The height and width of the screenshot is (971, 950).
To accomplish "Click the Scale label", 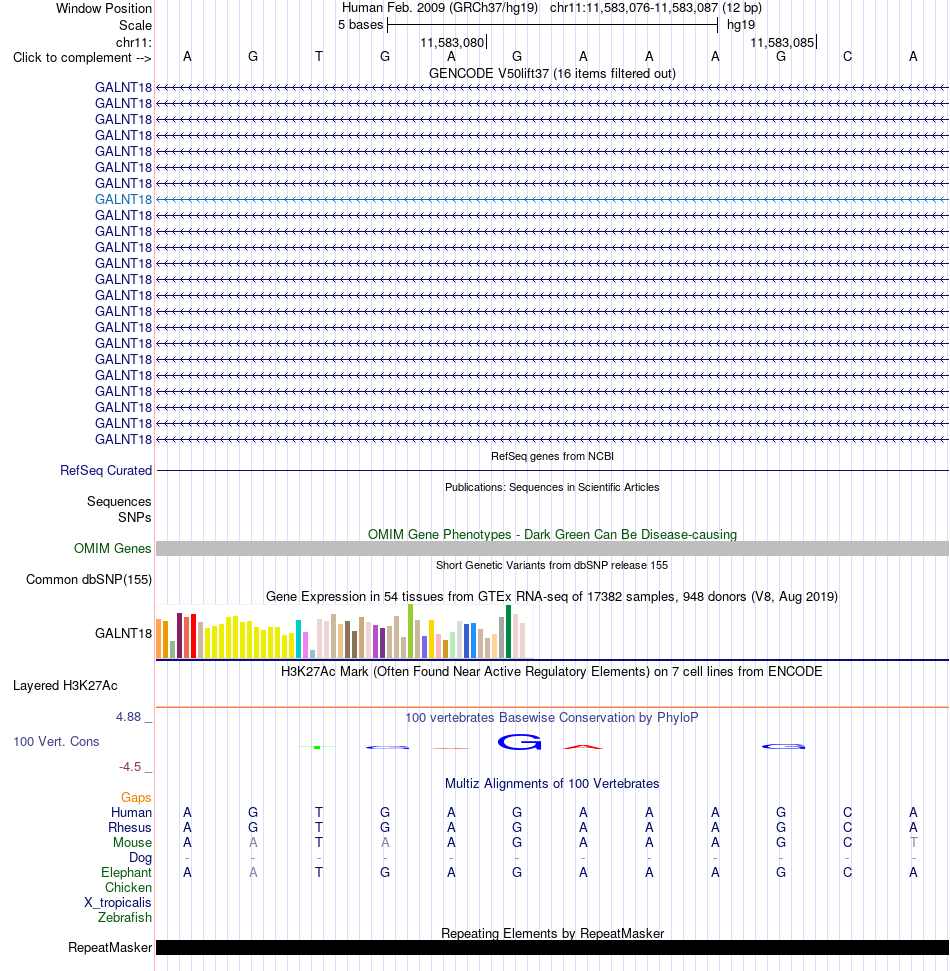I will (x=136, y=25).
